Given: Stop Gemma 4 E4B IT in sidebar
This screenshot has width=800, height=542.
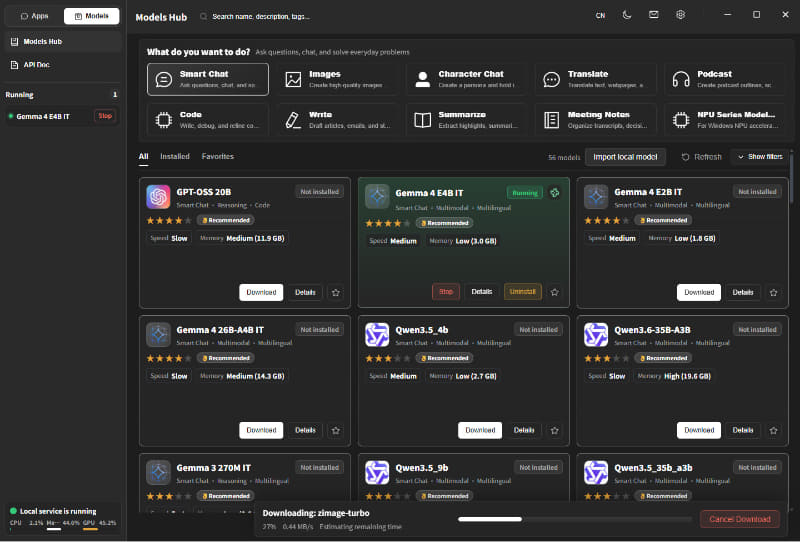Looking at the screenshot, I should (x=105, y=116).
